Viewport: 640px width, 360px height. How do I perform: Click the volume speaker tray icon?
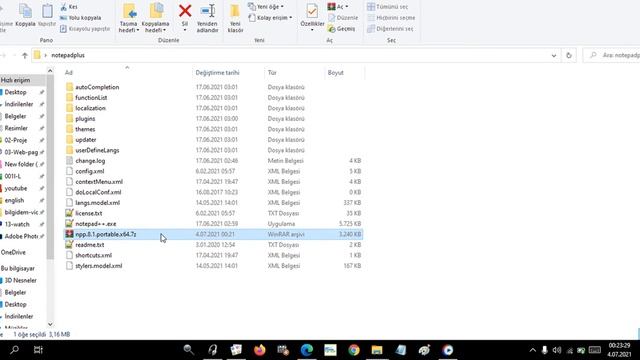[556, 350]
